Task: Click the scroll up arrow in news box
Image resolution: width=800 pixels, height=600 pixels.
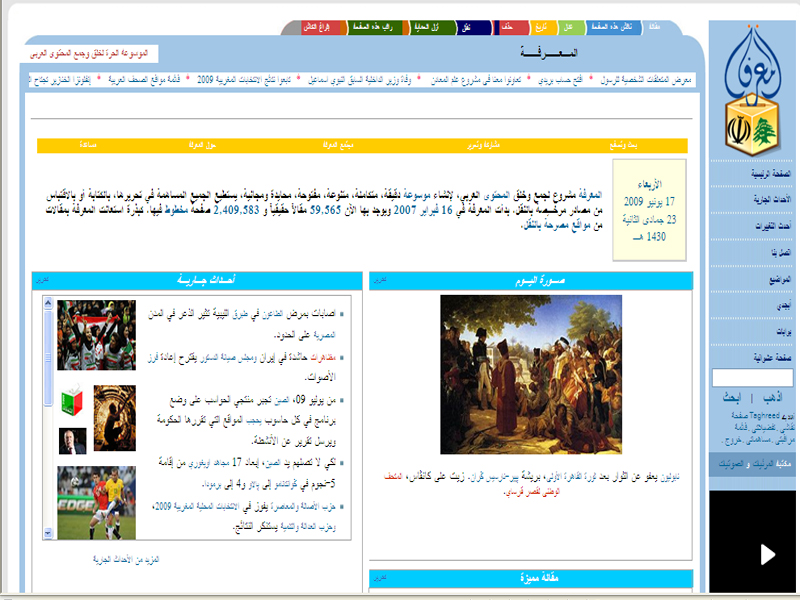Action: point(48,303)
